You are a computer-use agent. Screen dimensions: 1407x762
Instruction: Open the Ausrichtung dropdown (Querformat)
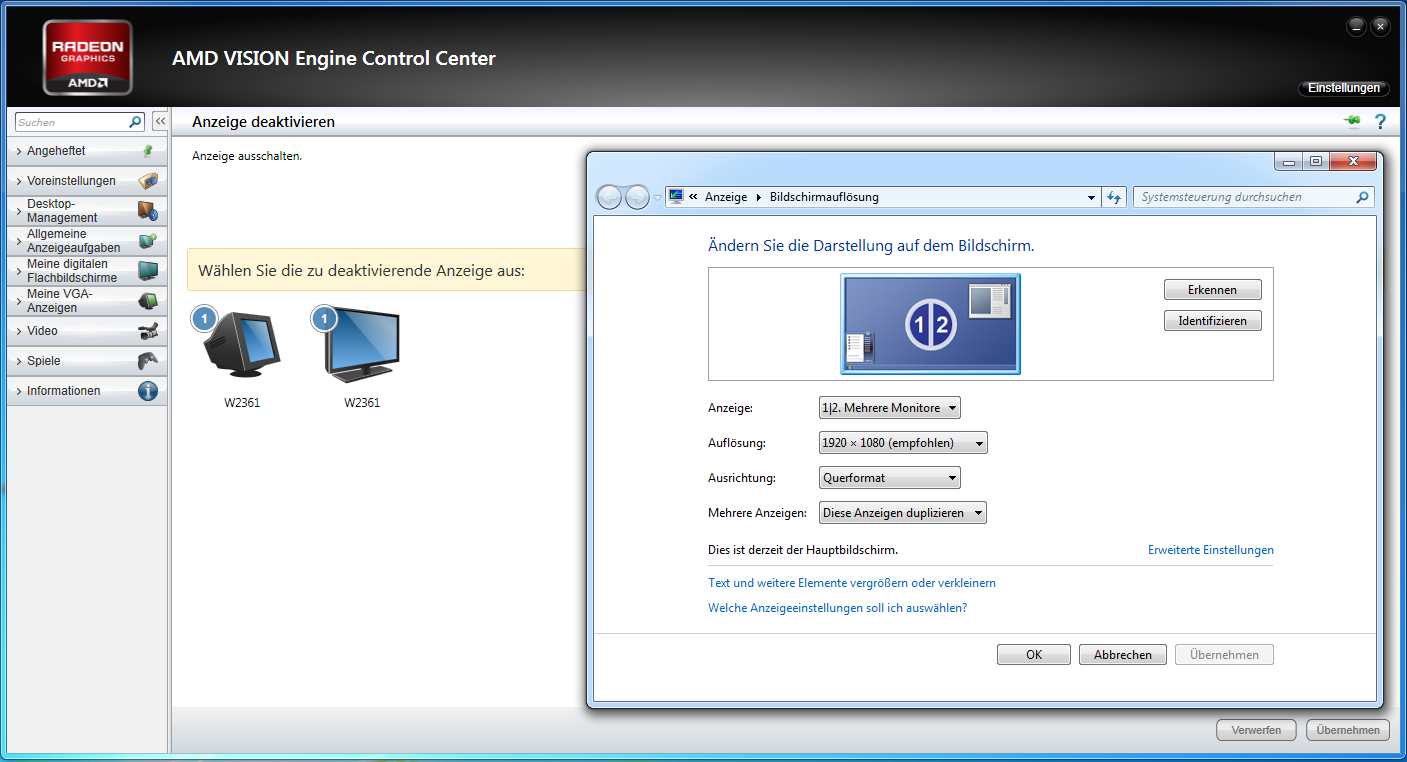click(889, 478)
